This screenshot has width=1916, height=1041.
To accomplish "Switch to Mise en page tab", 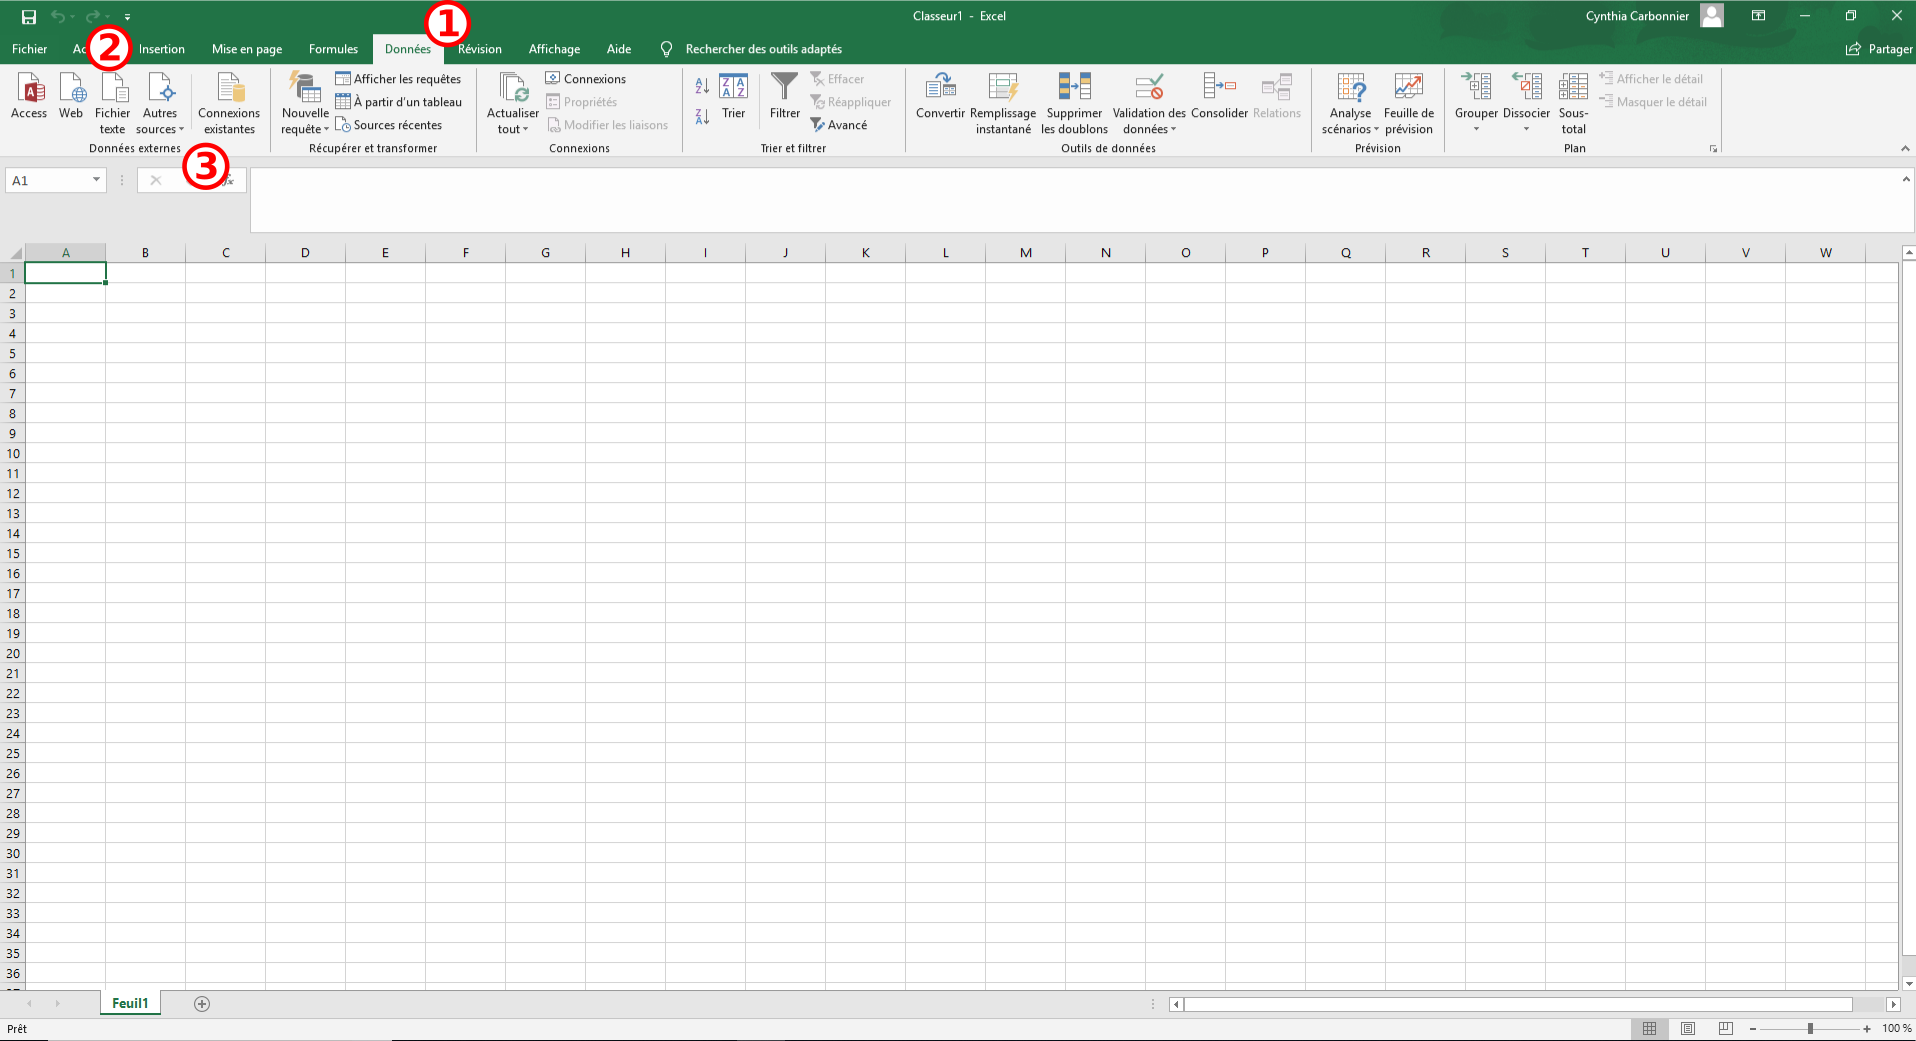I will pos(247,49).
